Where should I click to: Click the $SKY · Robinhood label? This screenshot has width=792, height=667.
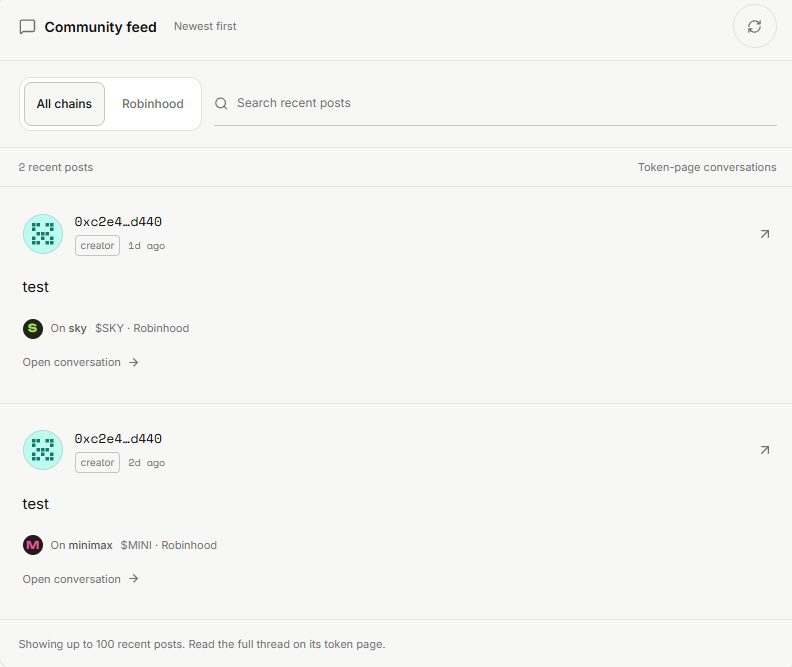pyautogui.click(x=142, y=328)
